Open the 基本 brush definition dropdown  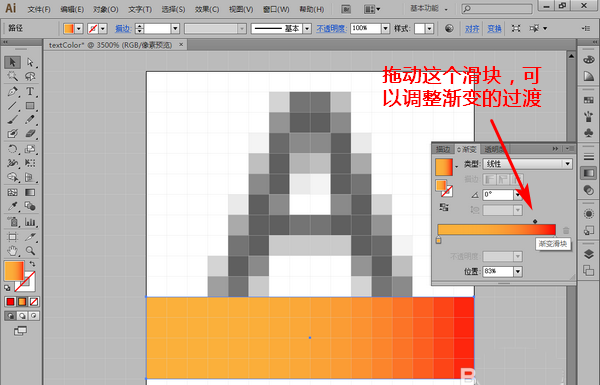(x=307, y=28)
